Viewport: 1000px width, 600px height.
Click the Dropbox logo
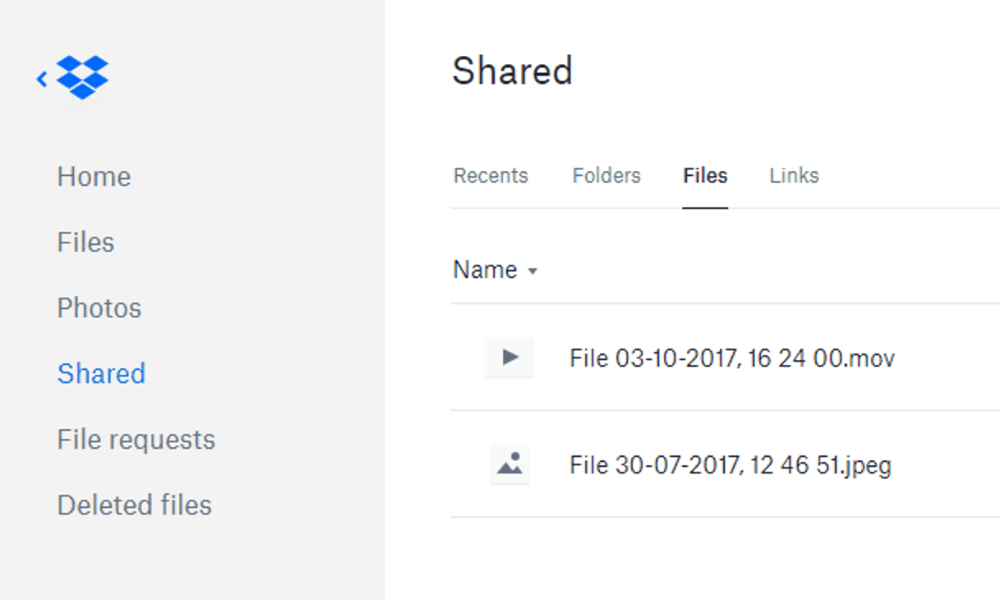coord(82,77)
